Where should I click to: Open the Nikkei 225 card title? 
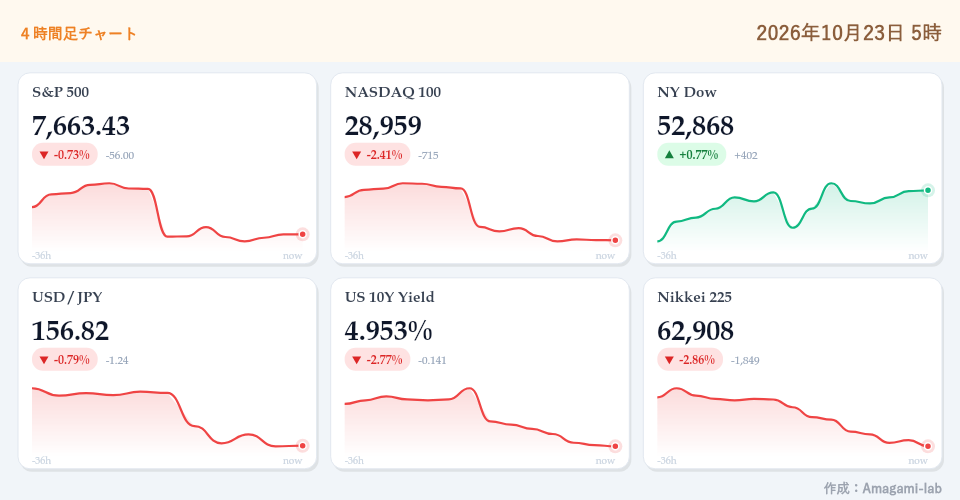[x=694, y=297]
